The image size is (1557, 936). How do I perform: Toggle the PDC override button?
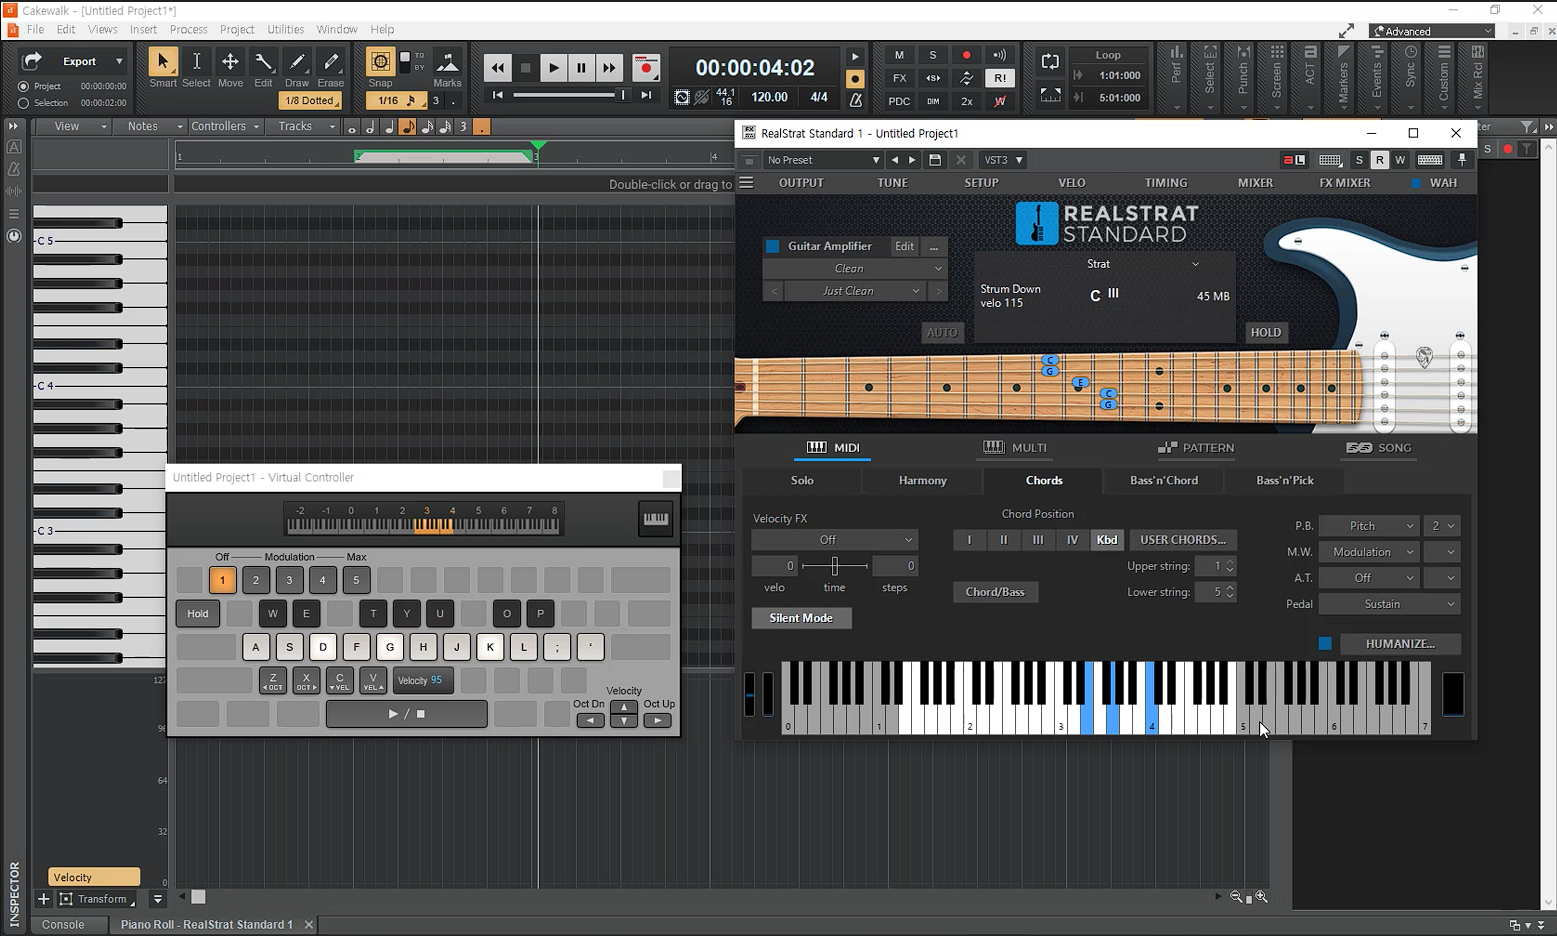click(899, 101)
